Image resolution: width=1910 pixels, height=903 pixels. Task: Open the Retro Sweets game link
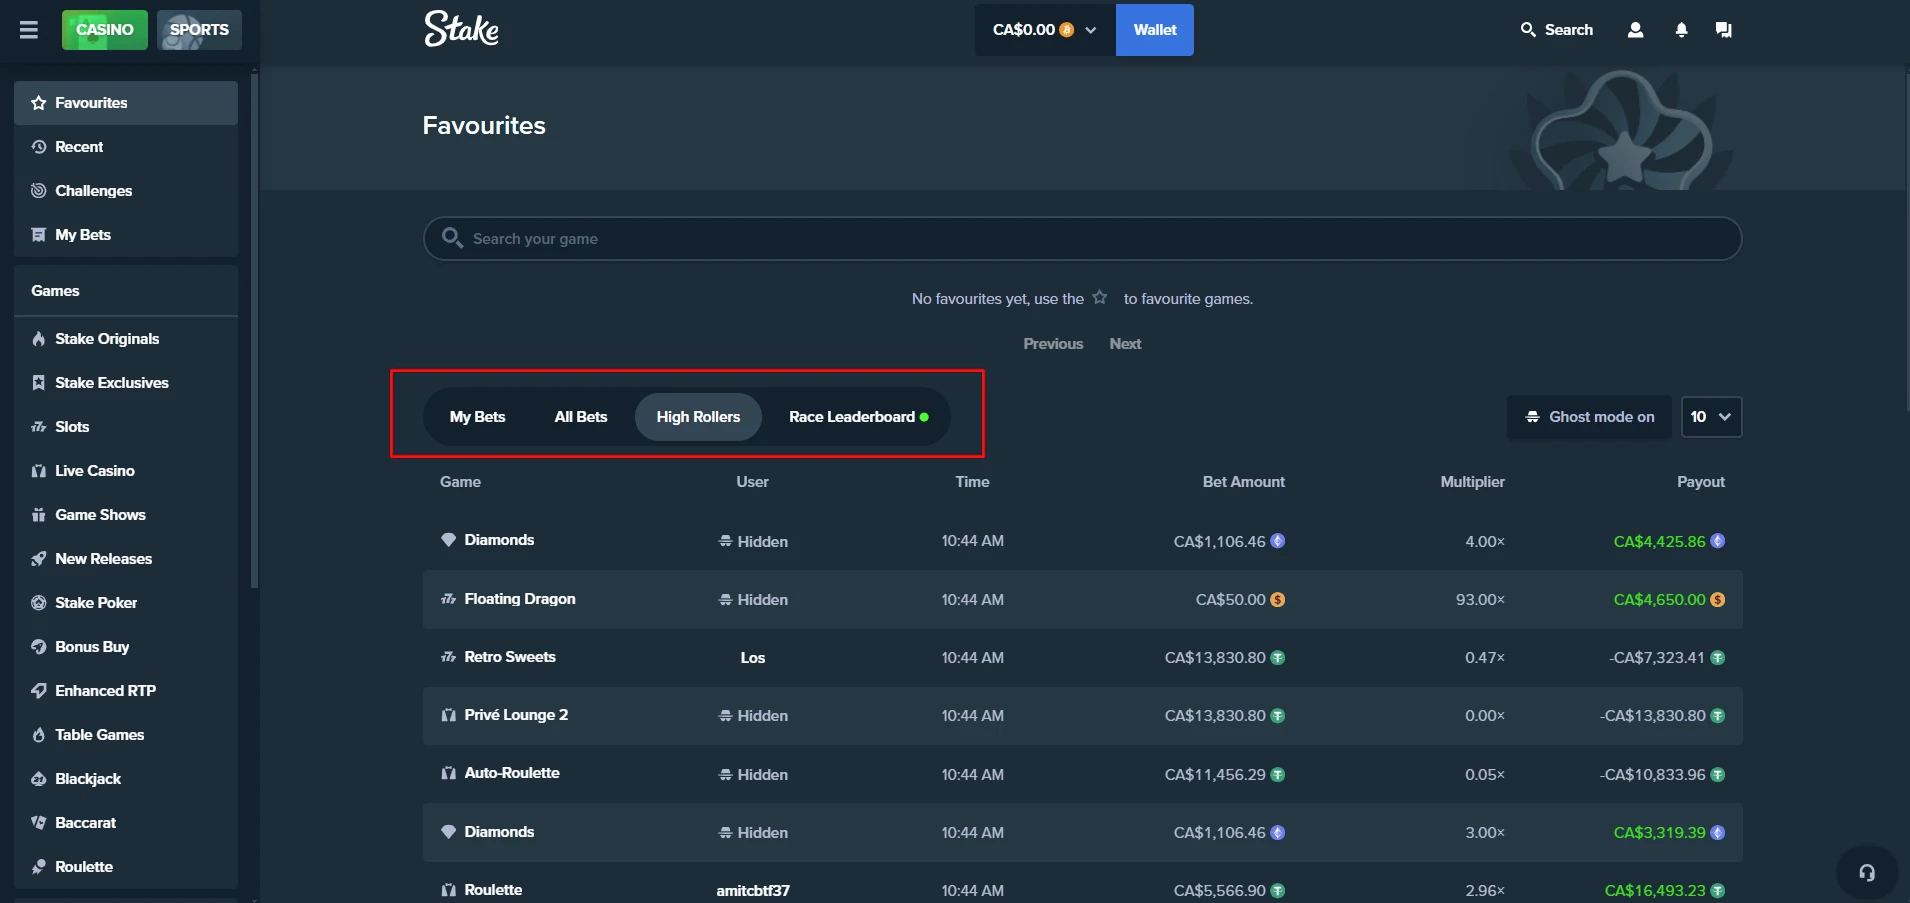(x=509, y=657)
